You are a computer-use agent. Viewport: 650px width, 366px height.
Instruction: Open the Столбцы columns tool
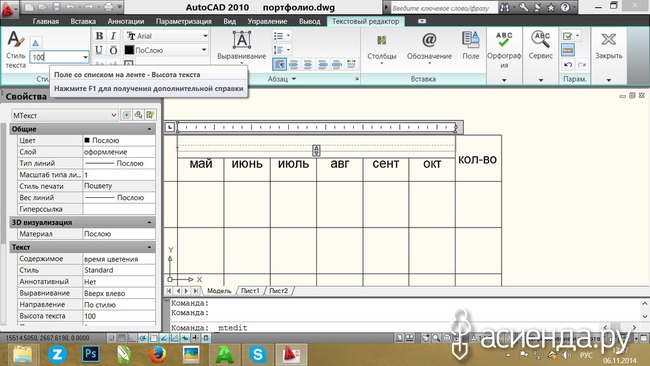[x=381, y=48]
